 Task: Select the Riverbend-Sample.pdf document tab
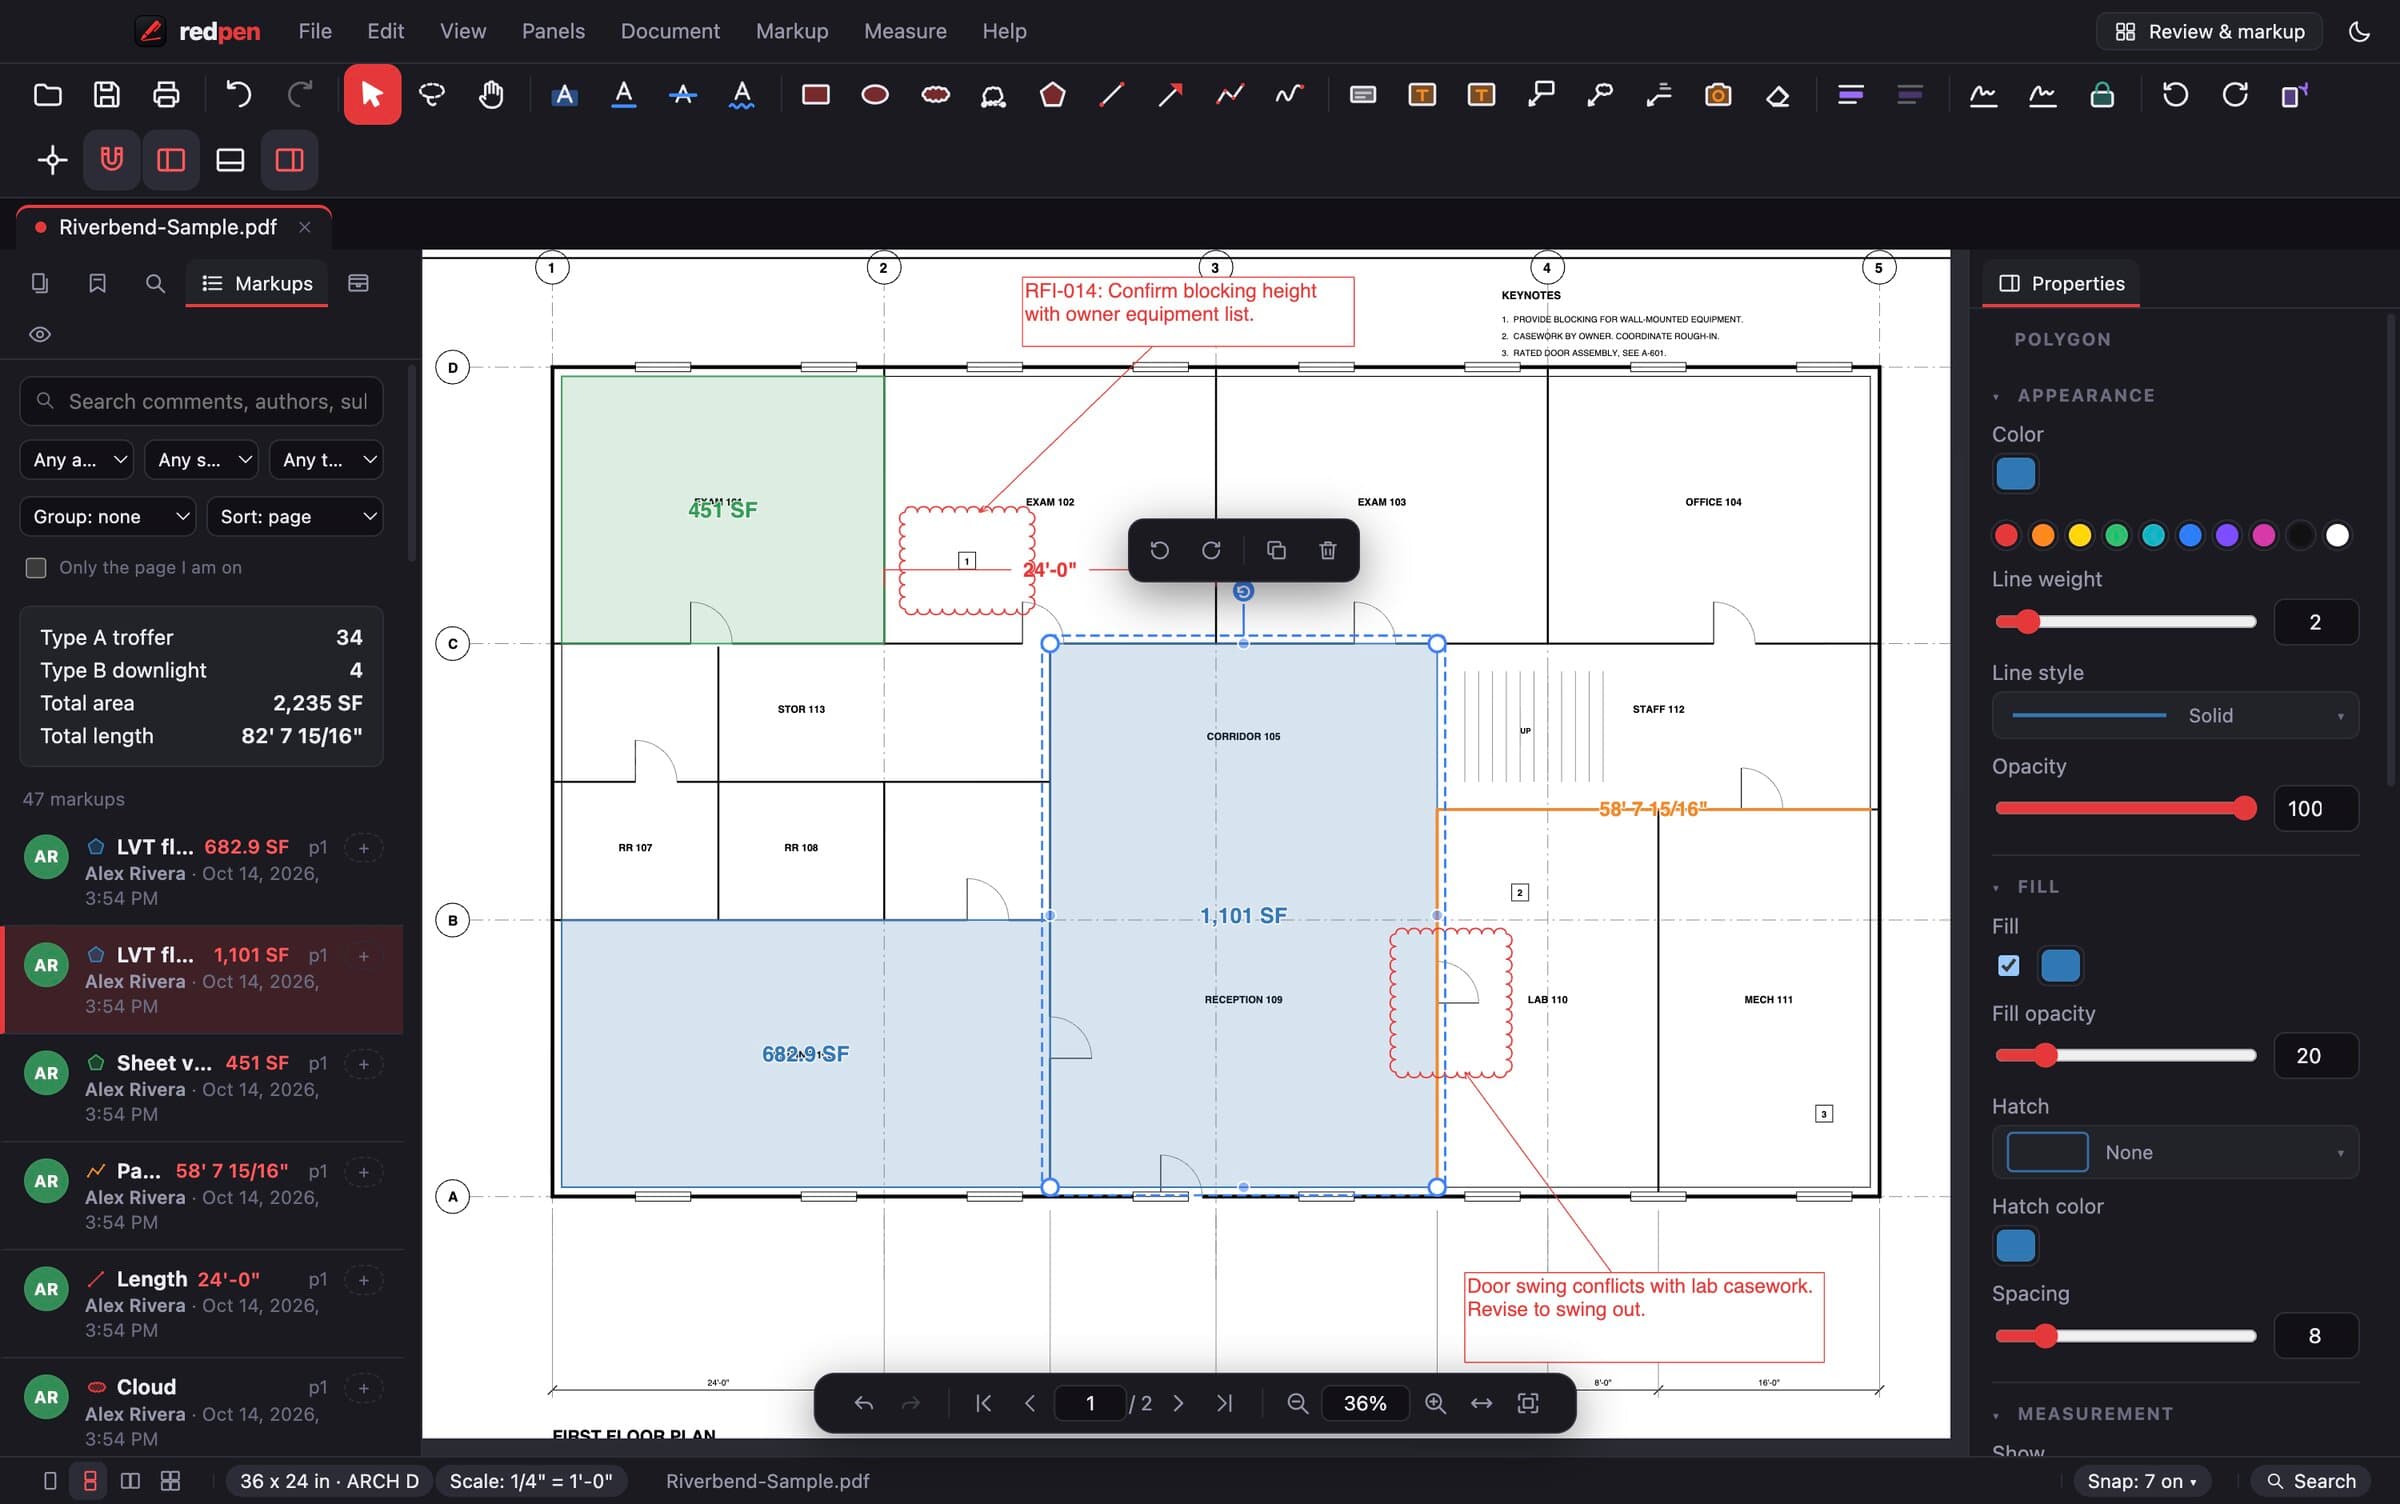(x=168, y=227)
